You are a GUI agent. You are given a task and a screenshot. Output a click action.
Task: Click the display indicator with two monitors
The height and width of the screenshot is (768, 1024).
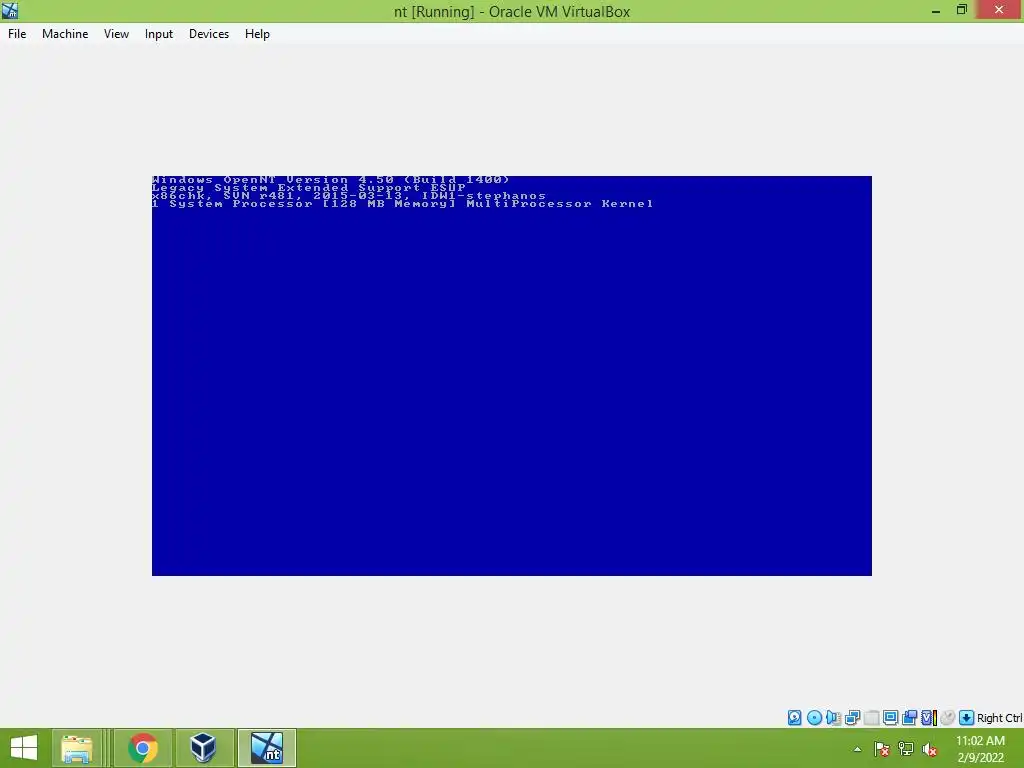(x=909, y=718)
